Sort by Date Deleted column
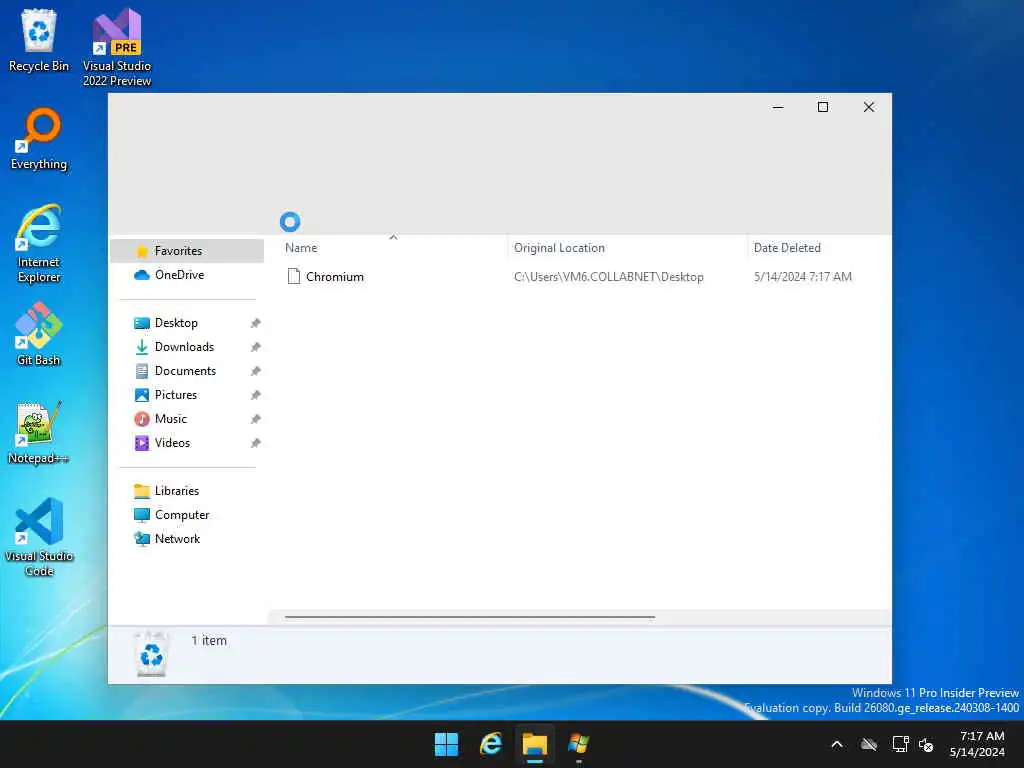1024x768 pixels. click(x=787, y=248)
